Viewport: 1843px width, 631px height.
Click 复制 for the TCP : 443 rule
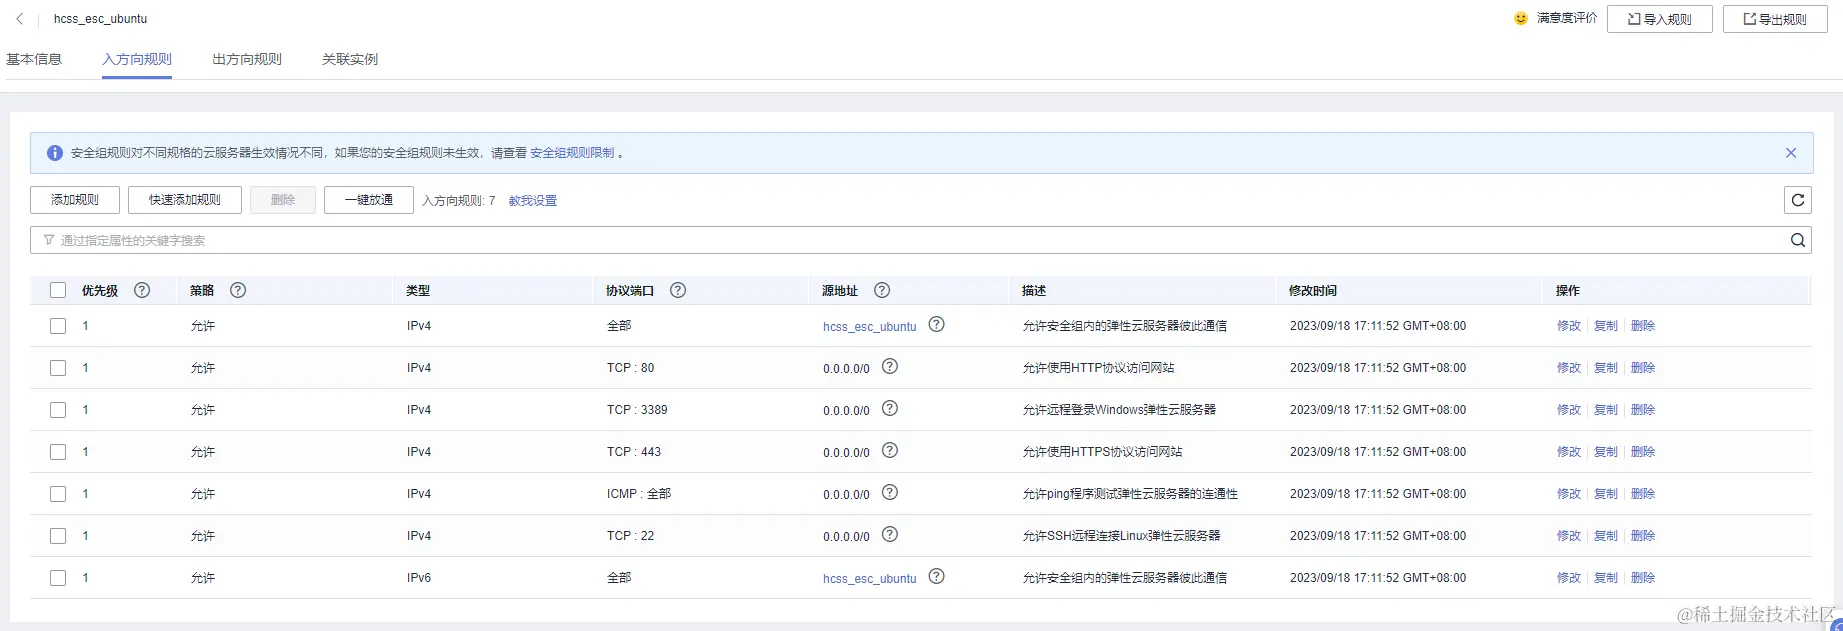[1606, 452]
